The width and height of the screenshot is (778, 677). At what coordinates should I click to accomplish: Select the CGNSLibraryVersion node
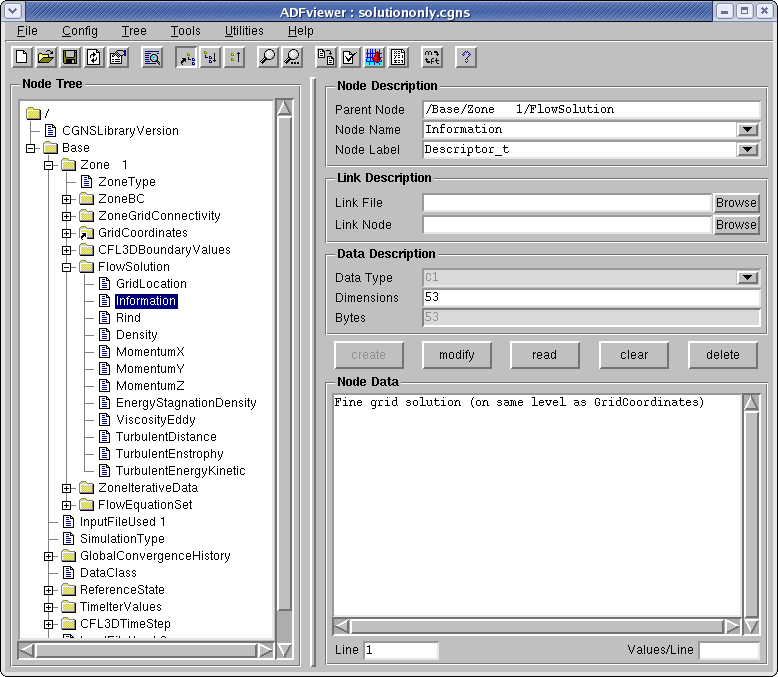[x=120, y=131]
